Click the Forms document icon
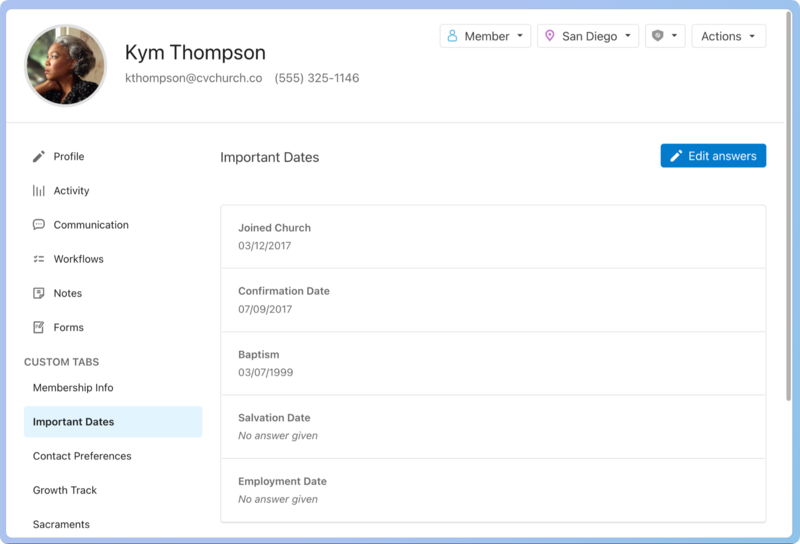Image resolution: width=800 pixels, height=544 pixels. coord(39,327)
